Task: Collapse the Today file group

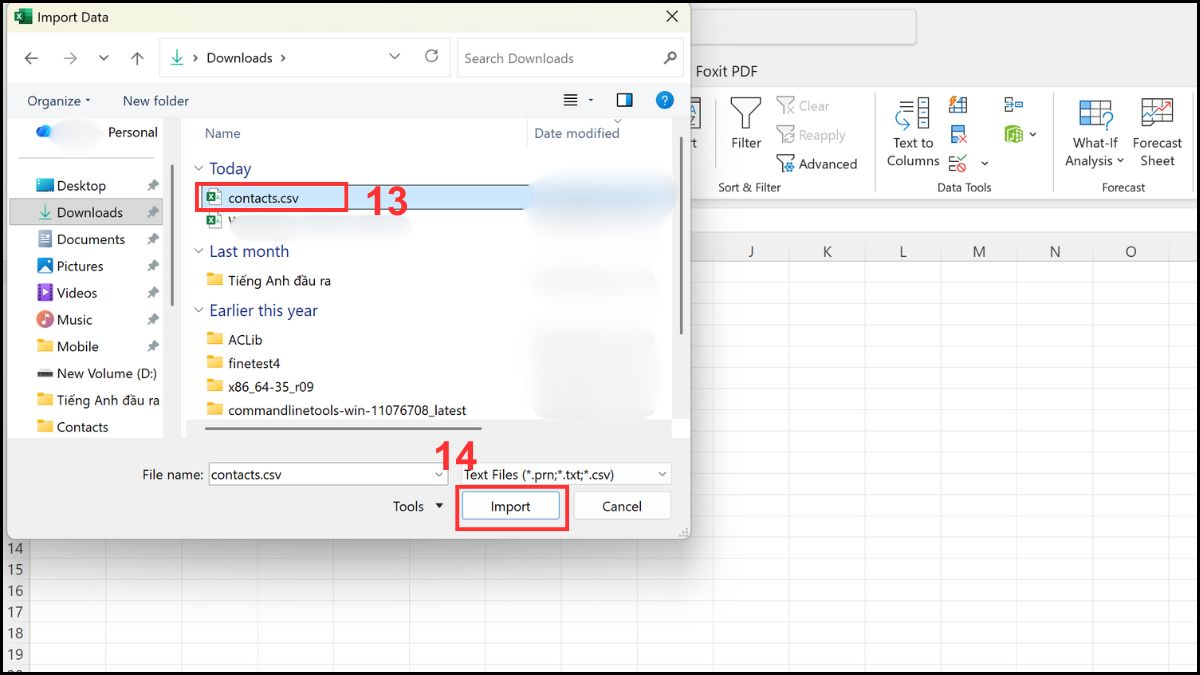Action: tap(197, 168)
